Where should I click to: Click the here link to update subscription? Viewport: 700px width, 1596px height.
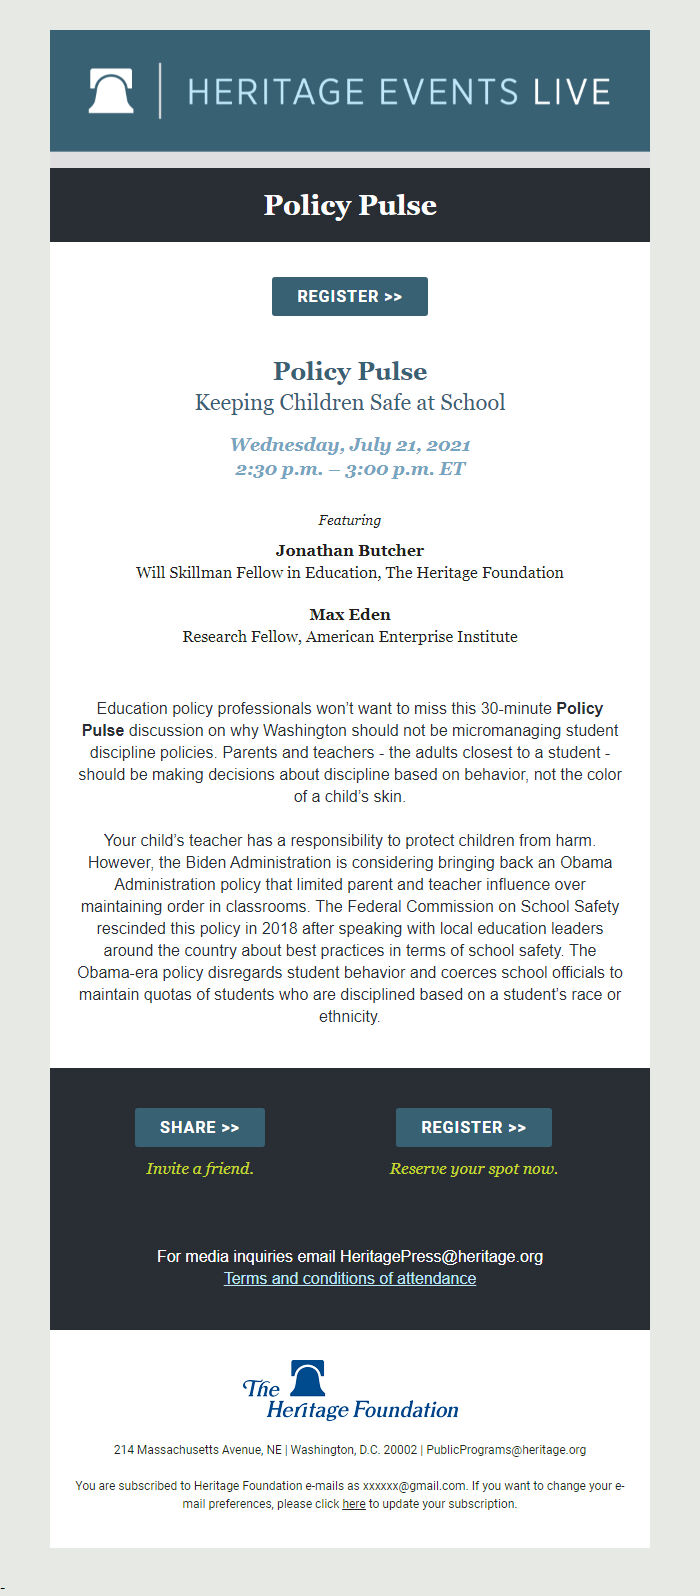[354, 1504]
